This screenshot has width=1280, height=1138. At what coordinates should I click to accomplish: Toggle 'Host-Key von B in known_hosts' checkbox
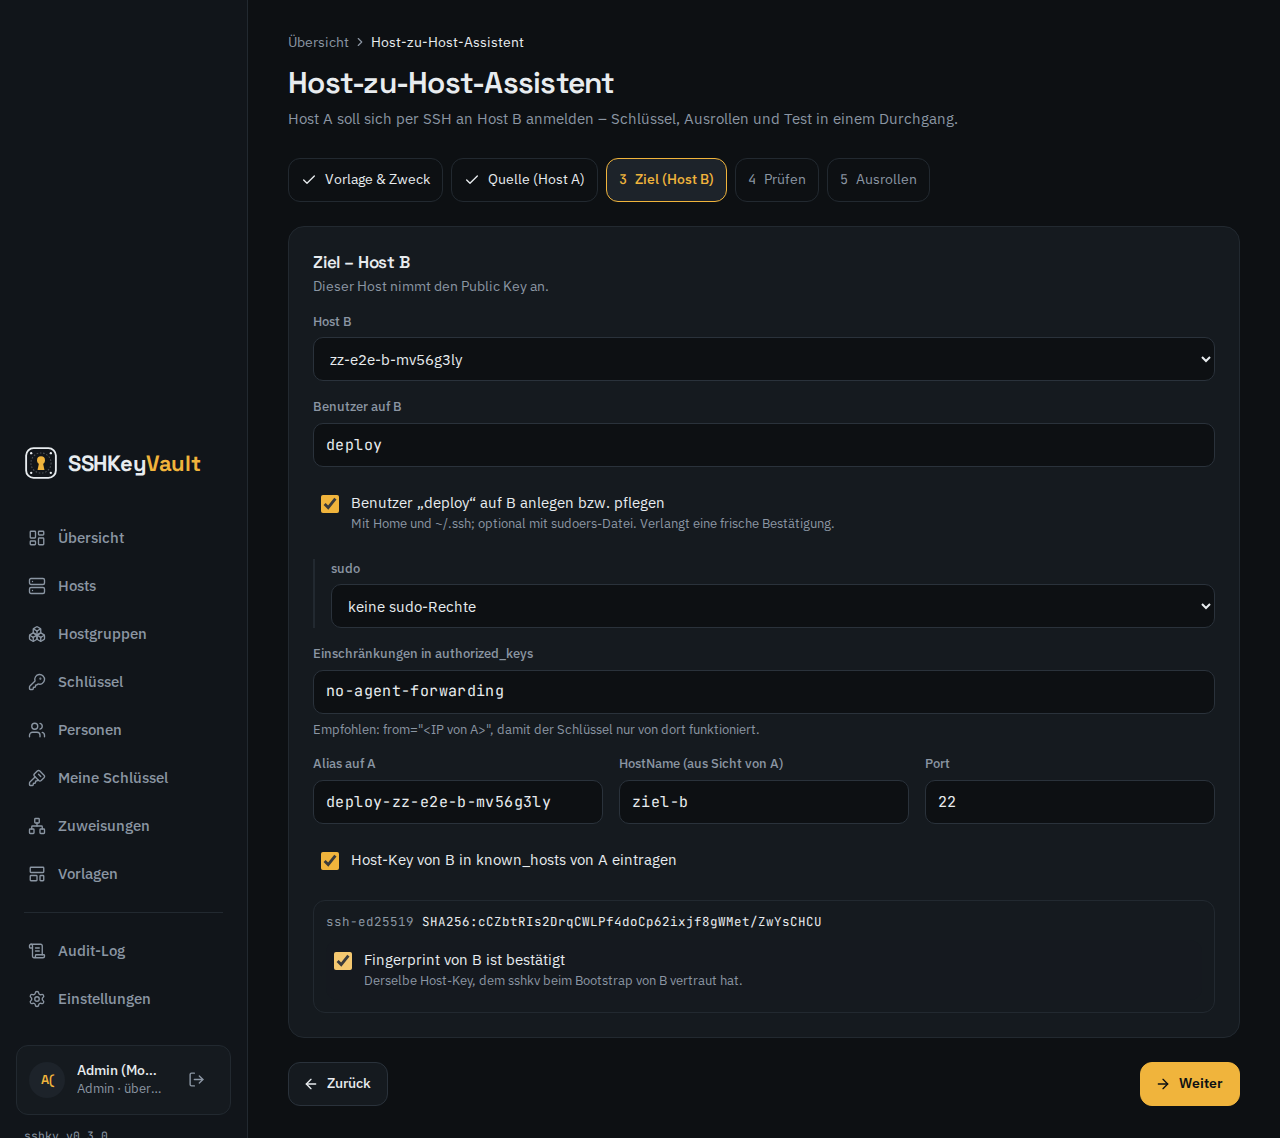click(330, 861)
